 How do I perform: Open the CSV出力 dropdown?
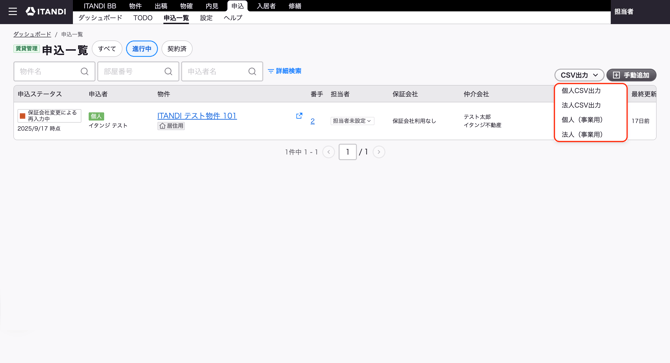[x=579, y=75]
